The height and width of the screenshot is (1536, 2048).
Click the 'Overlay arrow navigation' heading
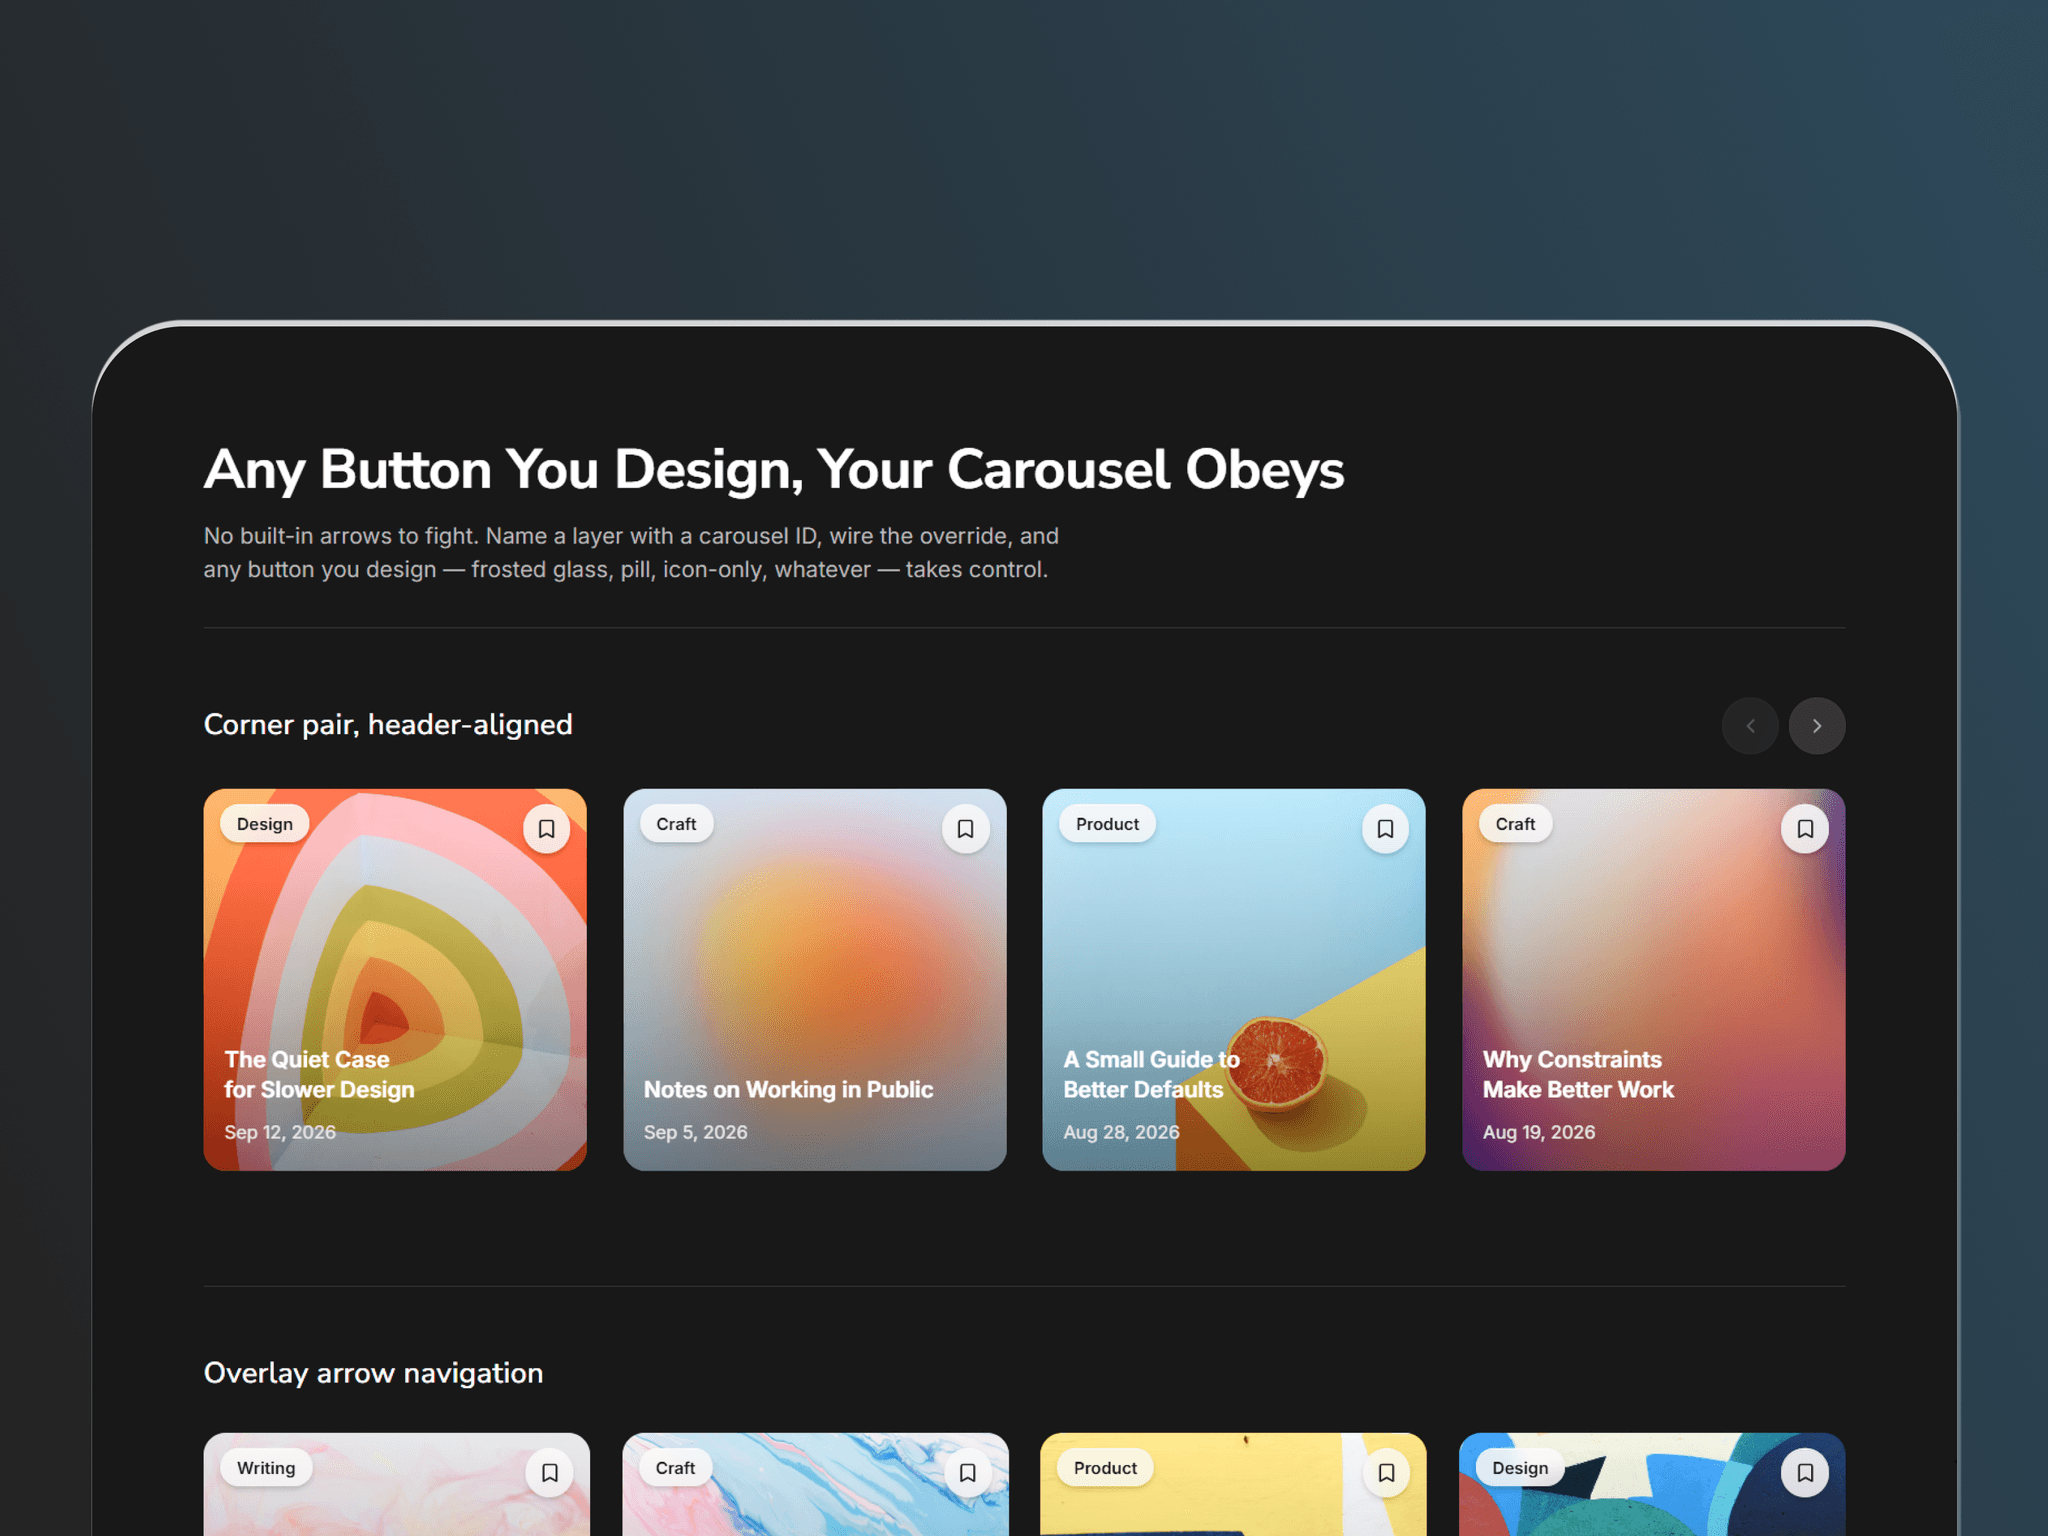pos(374,1373)
